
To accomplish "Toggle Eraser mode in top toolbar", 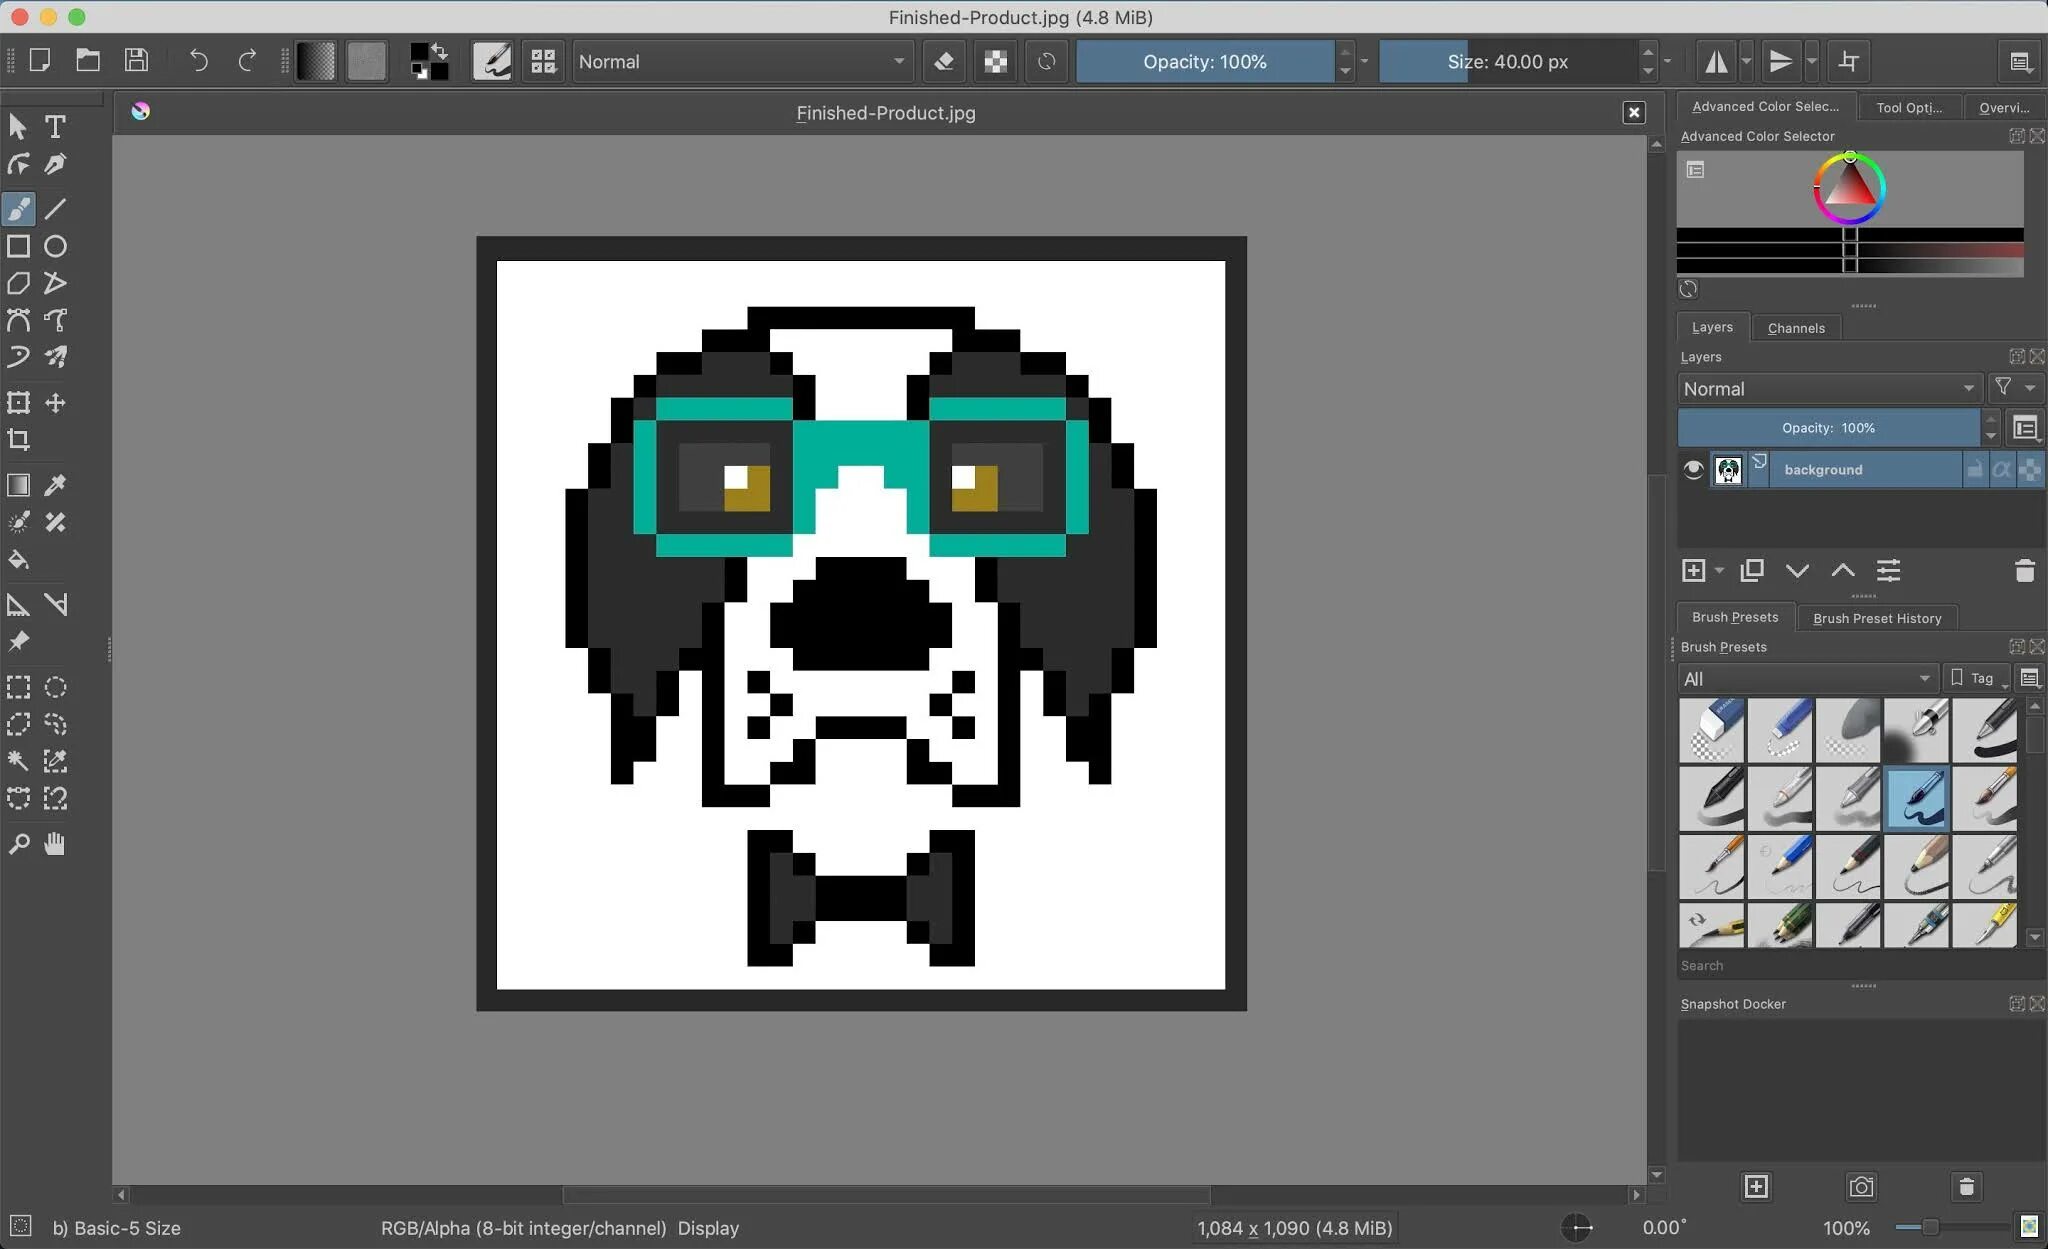I will coord(943,62).
